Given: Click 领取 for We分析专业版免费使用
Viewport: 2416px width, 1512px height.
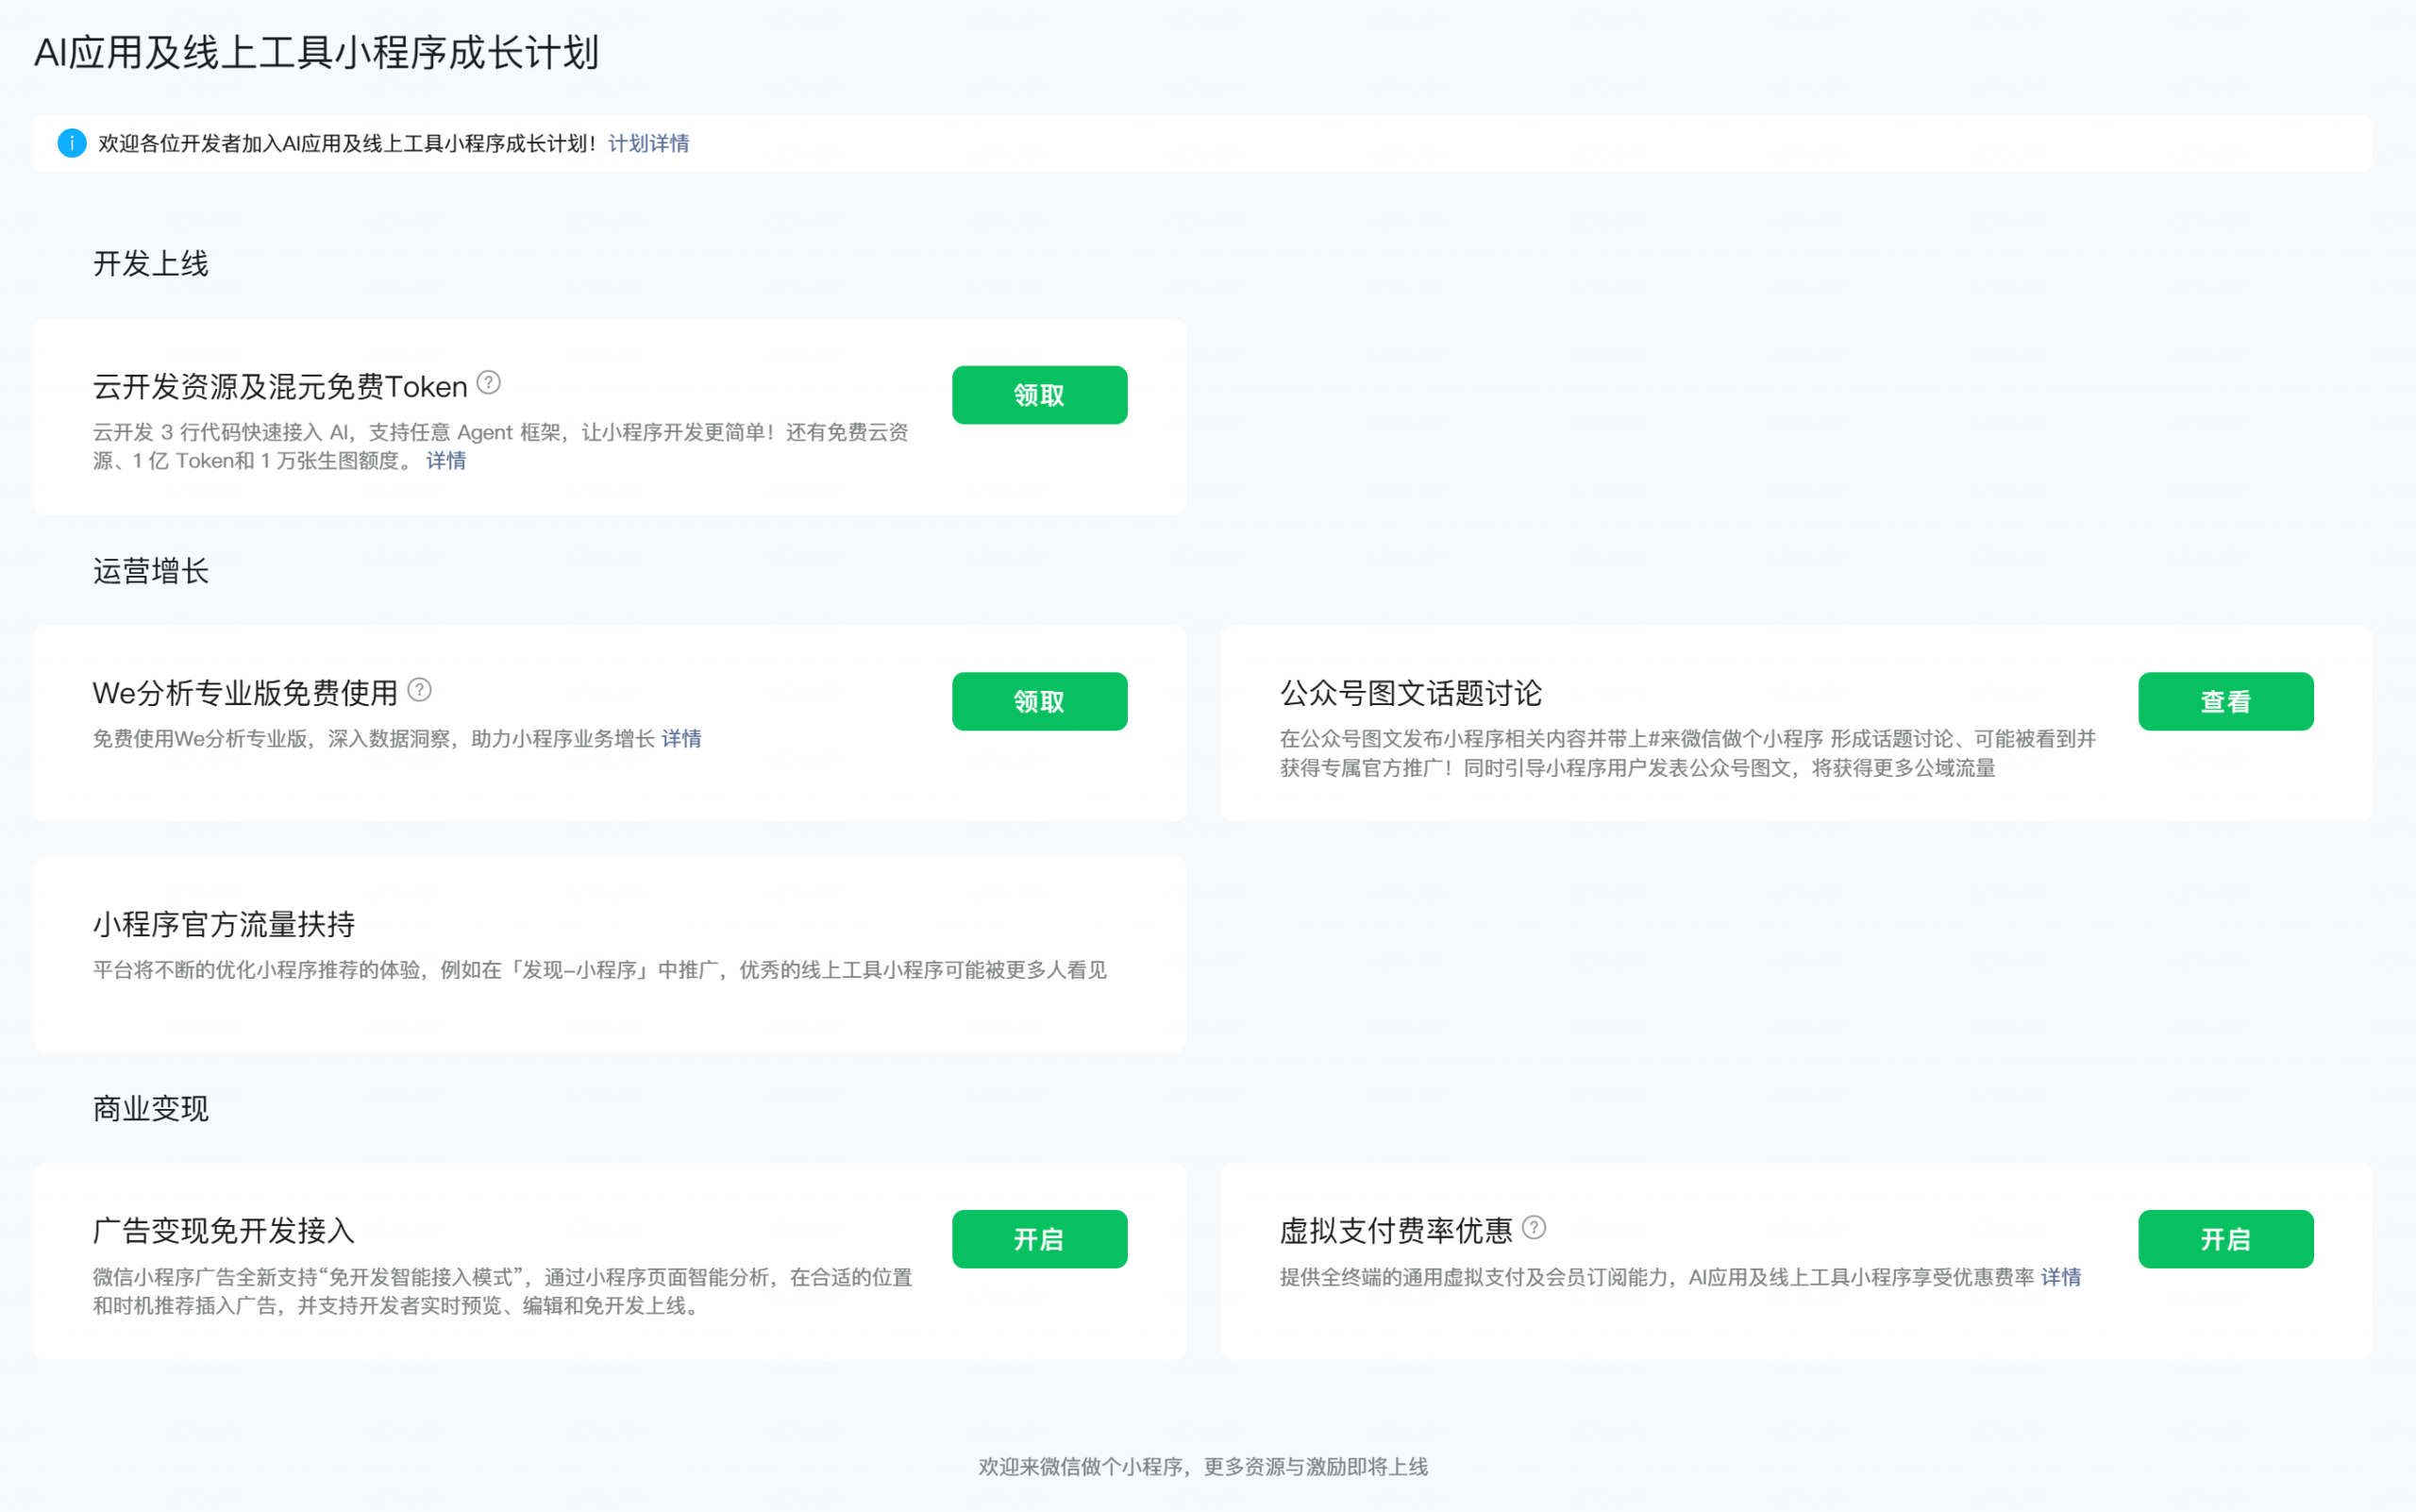Looking at the screenshot, I should pyautogui.click(x=1039, y=701).
